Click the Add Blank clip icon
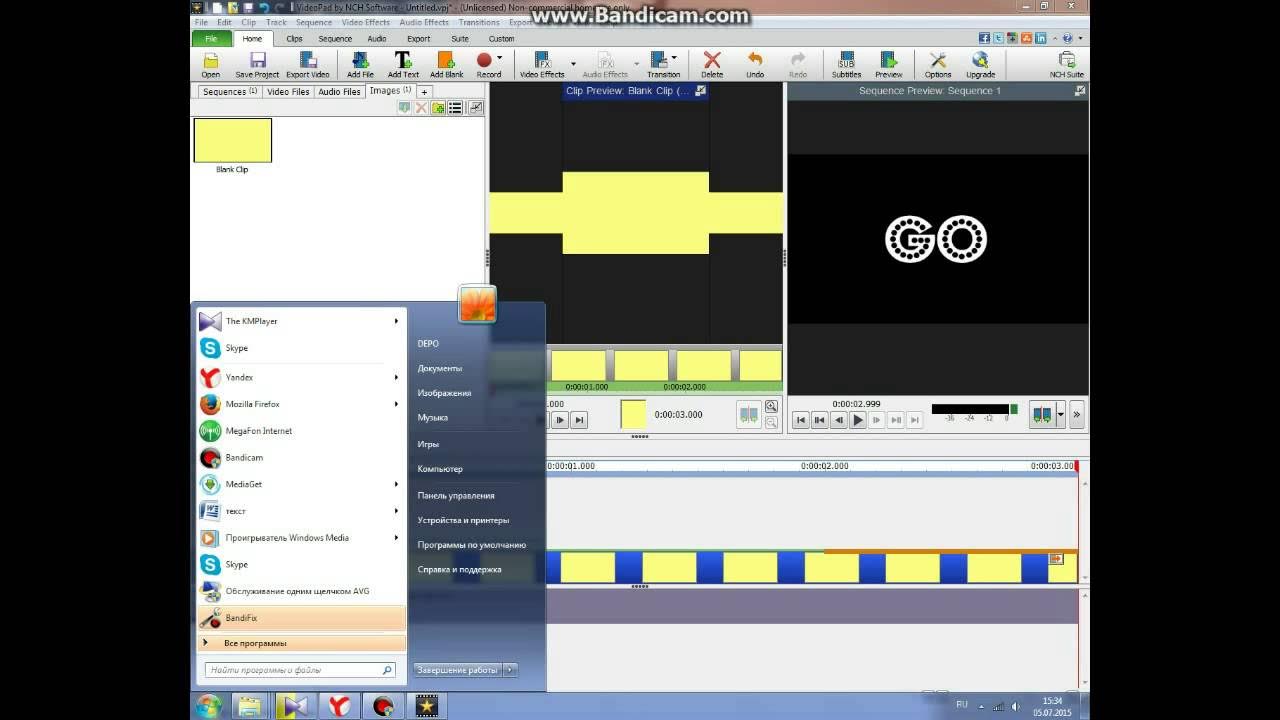 446,65
